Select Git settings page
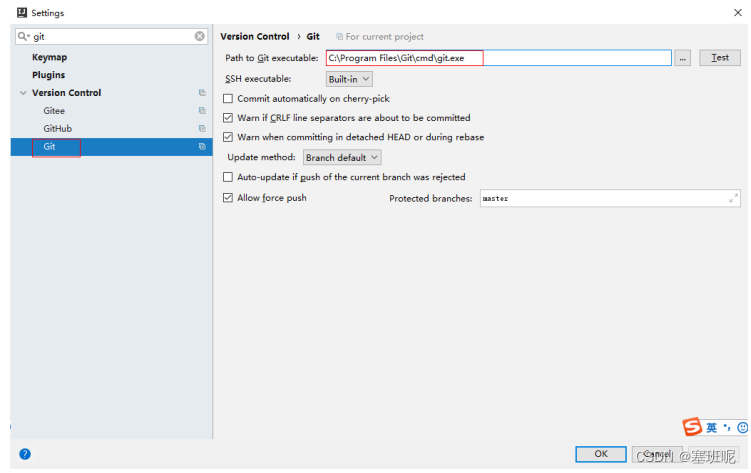 click(x=111, y=147)
